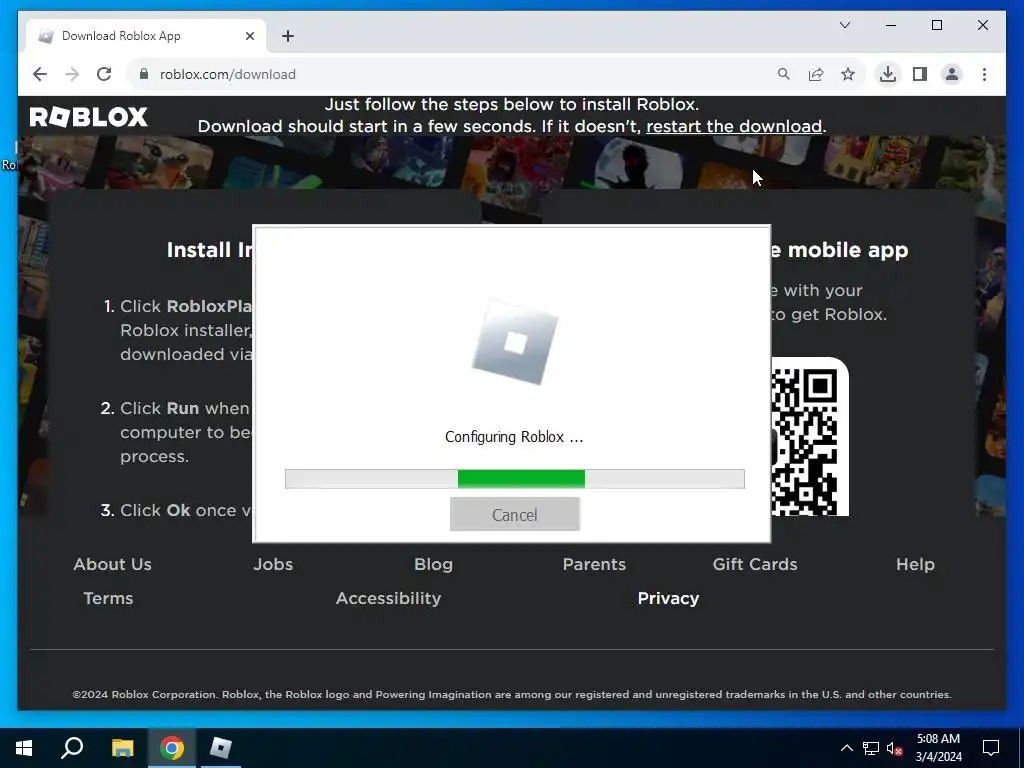The height and width of the screenshot is (768, 1024).
Task: Open the network status tray icon
Action: pyautogui.click(x=871, y=748)
